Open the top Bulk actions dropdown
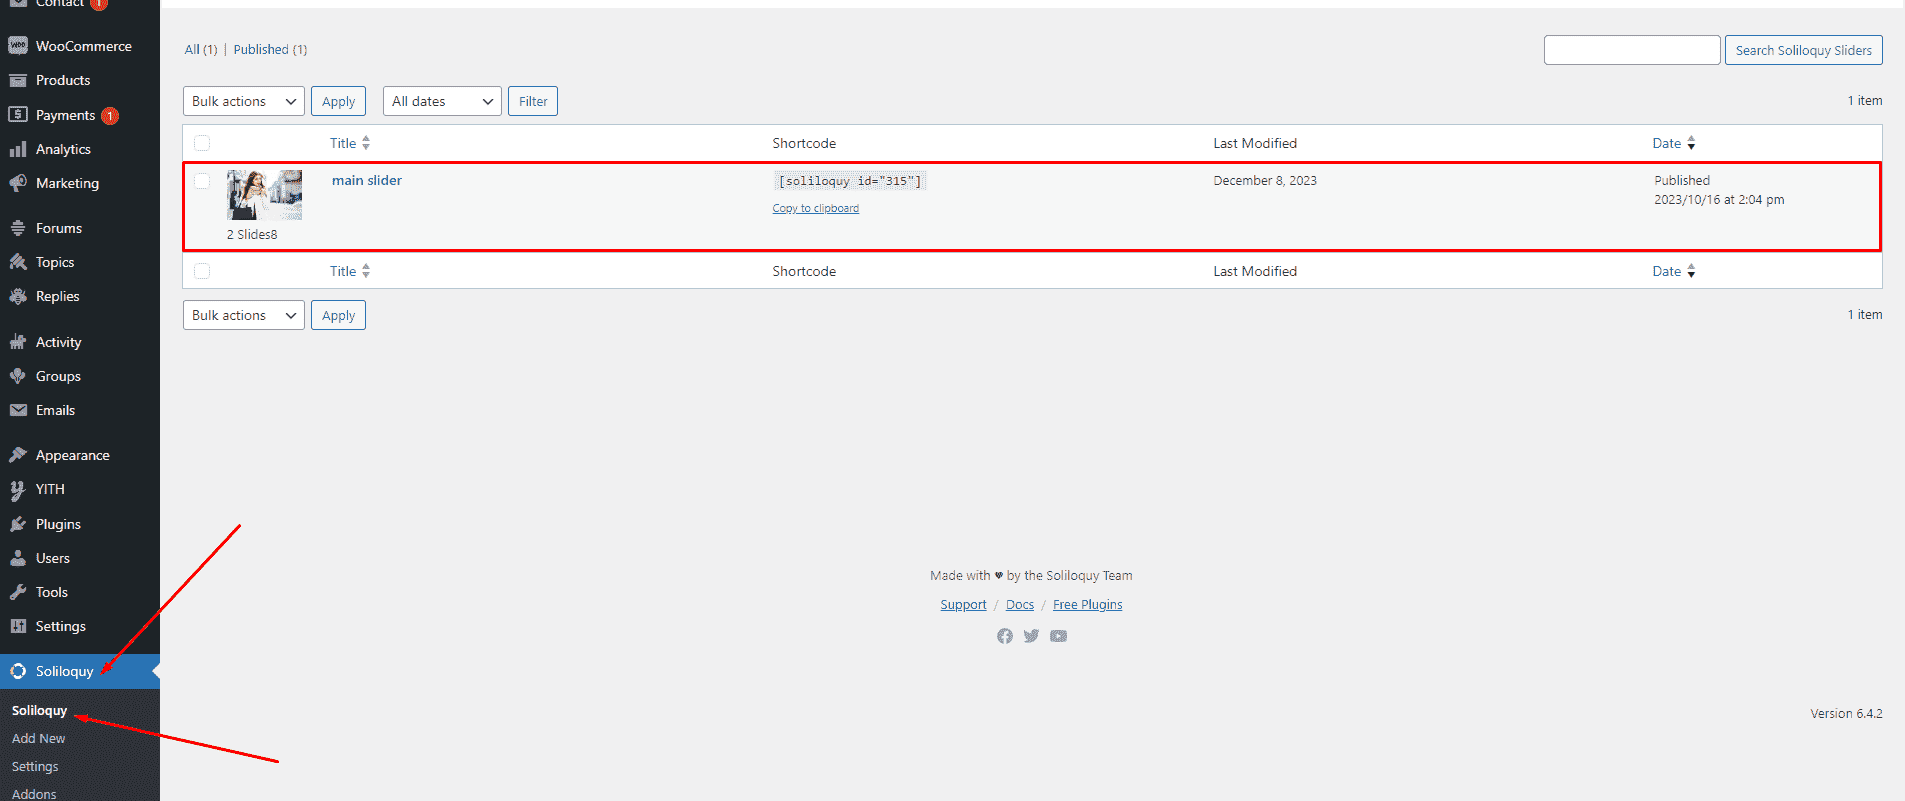Image resolution: width=1905 pixels, height=801 pixels. coord(243,101)
